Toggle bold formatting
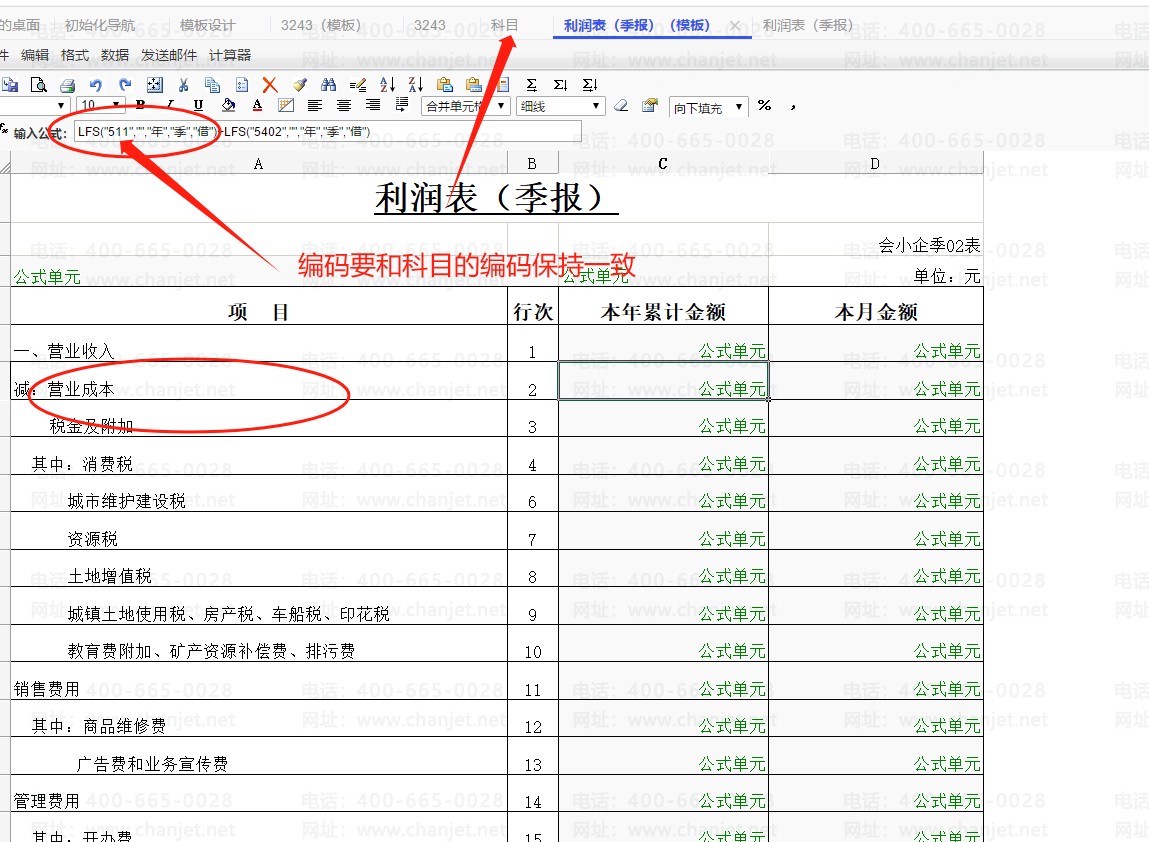This screenshot has width=1149, height=842. tap(141, 105)
